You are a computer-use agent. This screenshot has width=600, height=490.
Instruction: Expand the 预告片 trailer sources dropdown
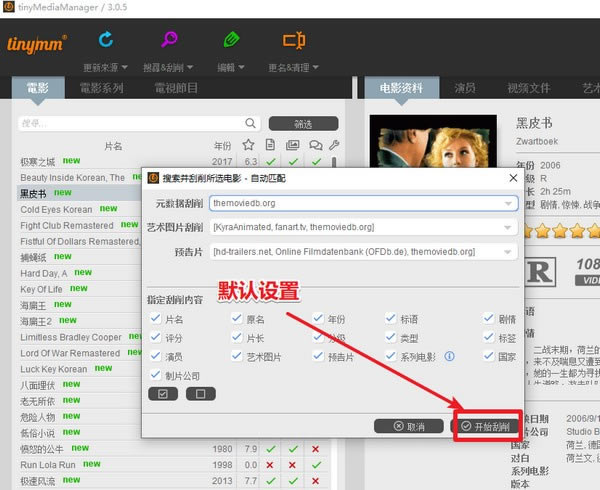pyautogui.click(x=364, y=252)
